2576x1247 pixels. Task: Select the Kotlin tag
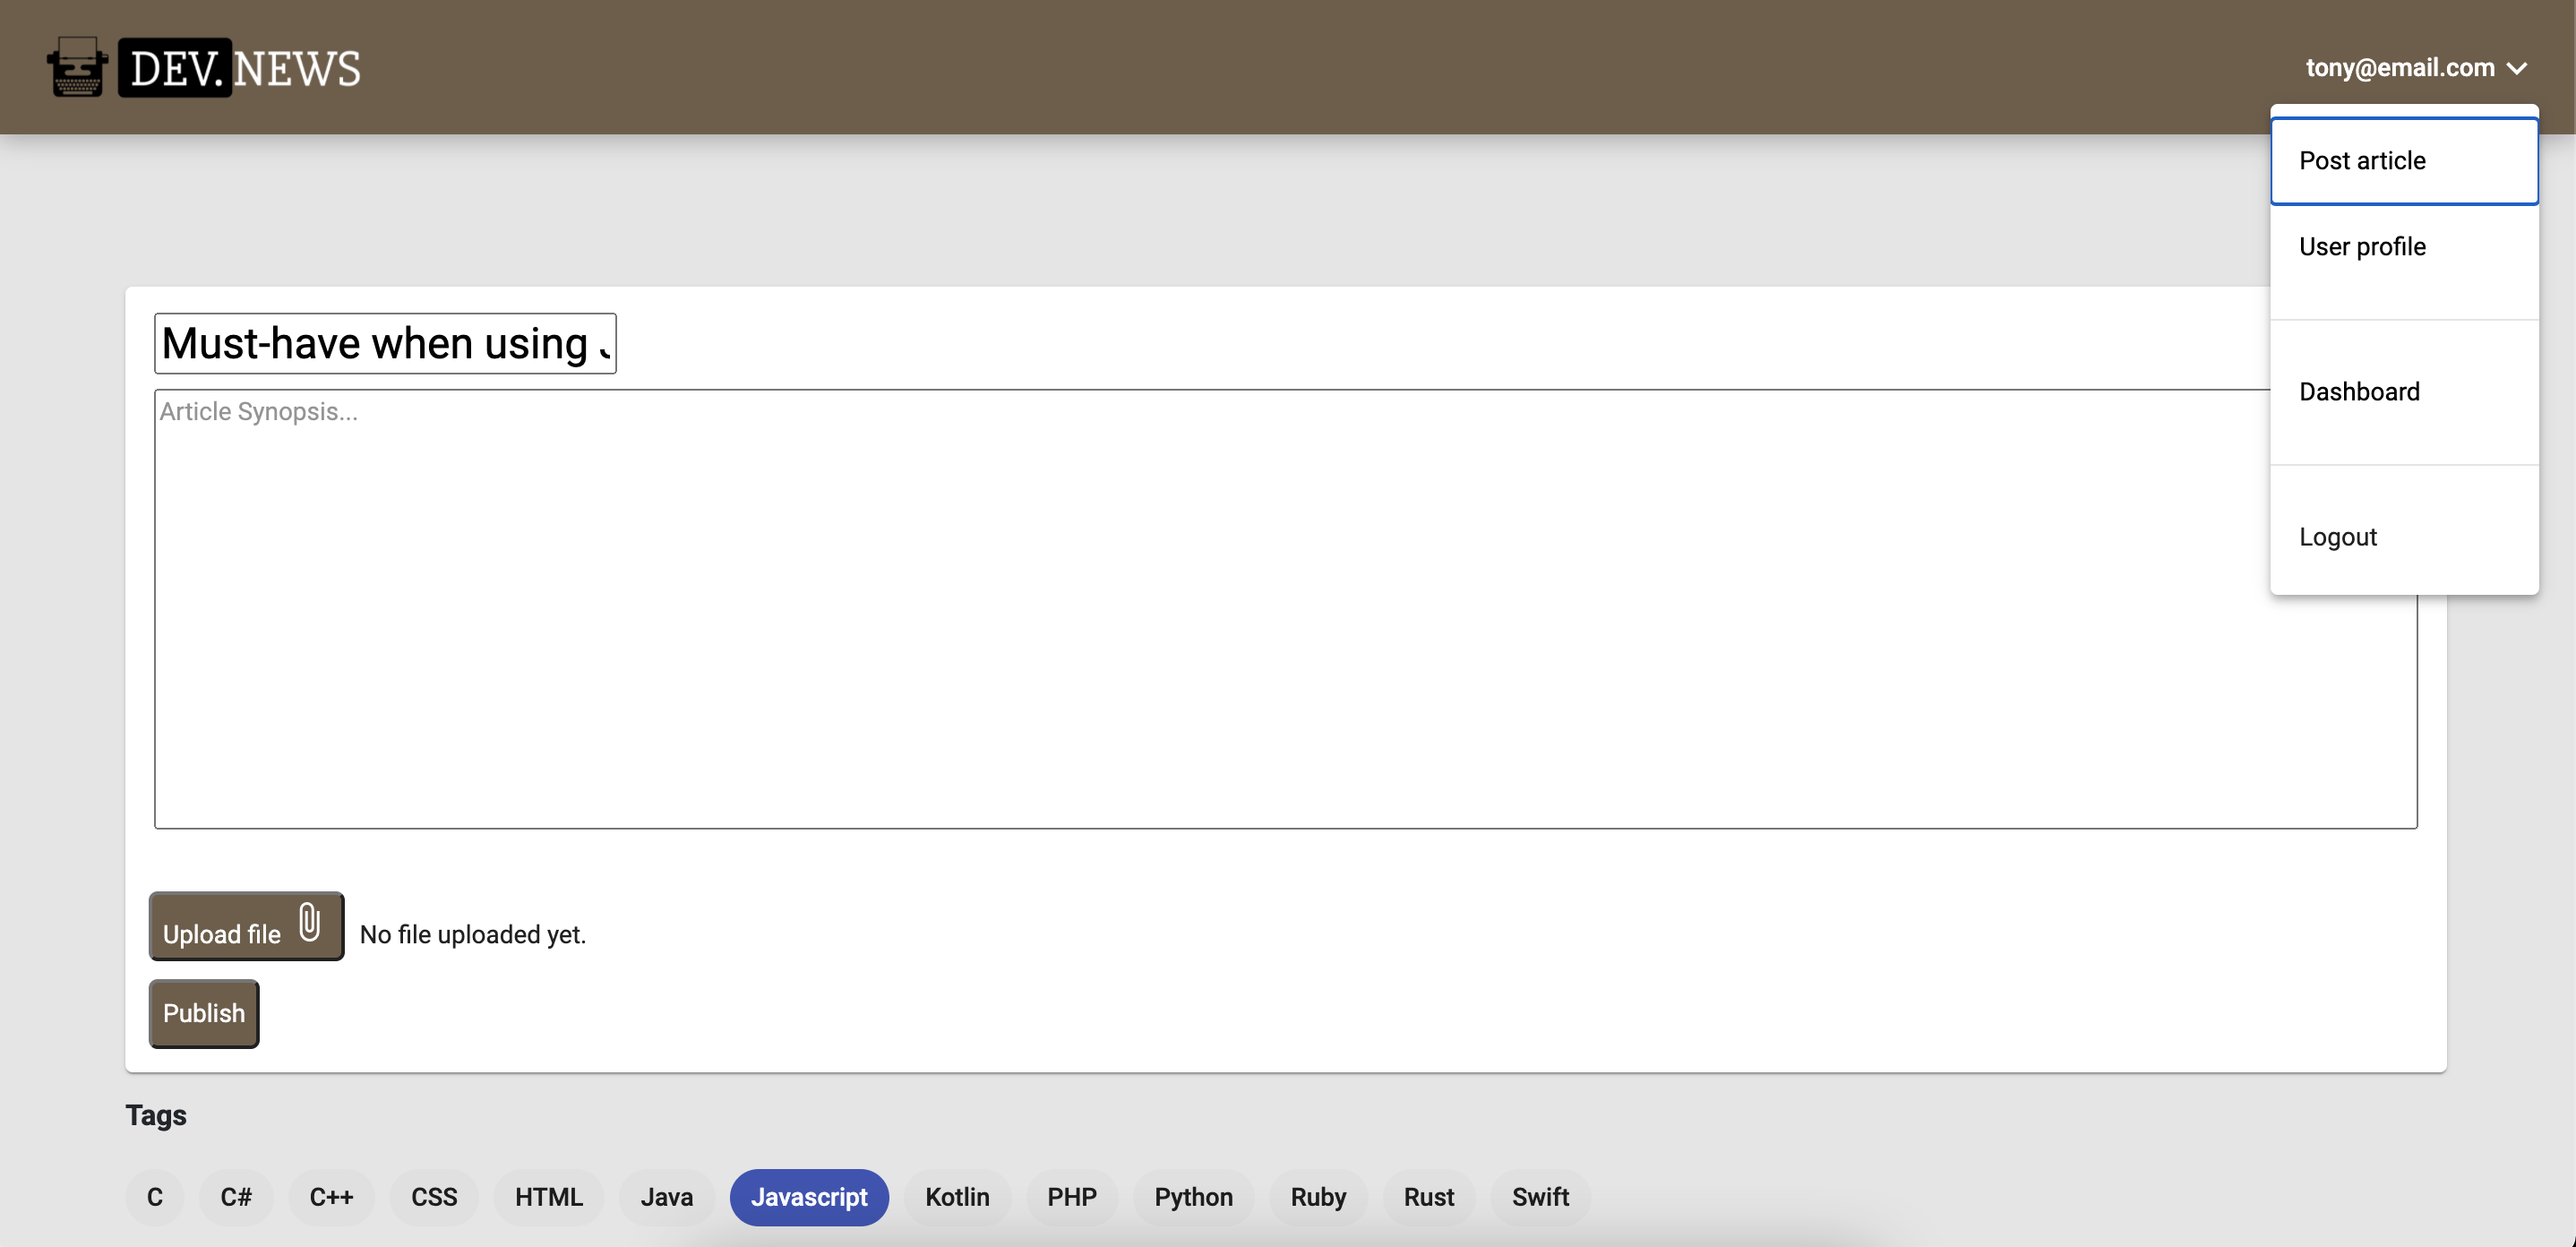tap(957, 1197)
